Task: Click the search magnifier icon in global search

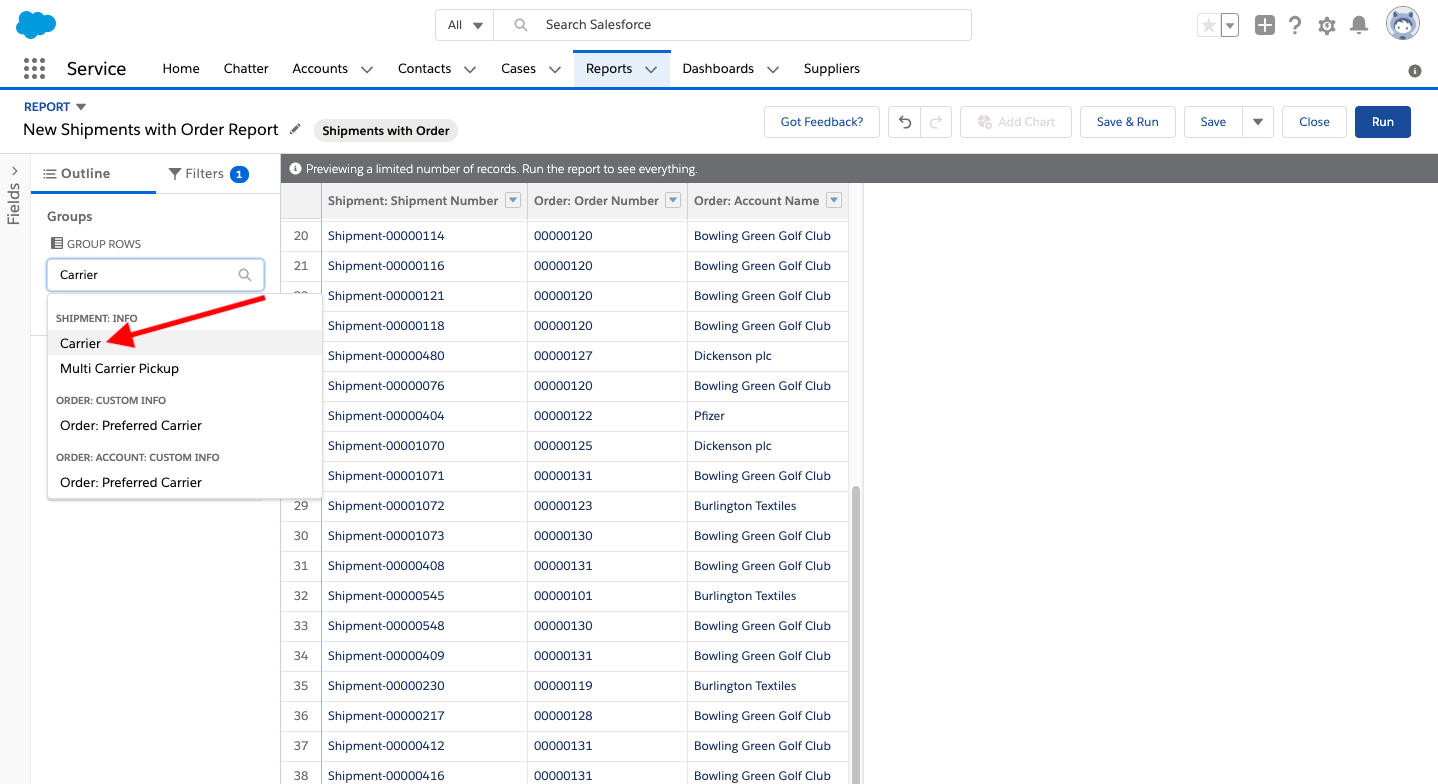Action: click(x=520, y=25)
